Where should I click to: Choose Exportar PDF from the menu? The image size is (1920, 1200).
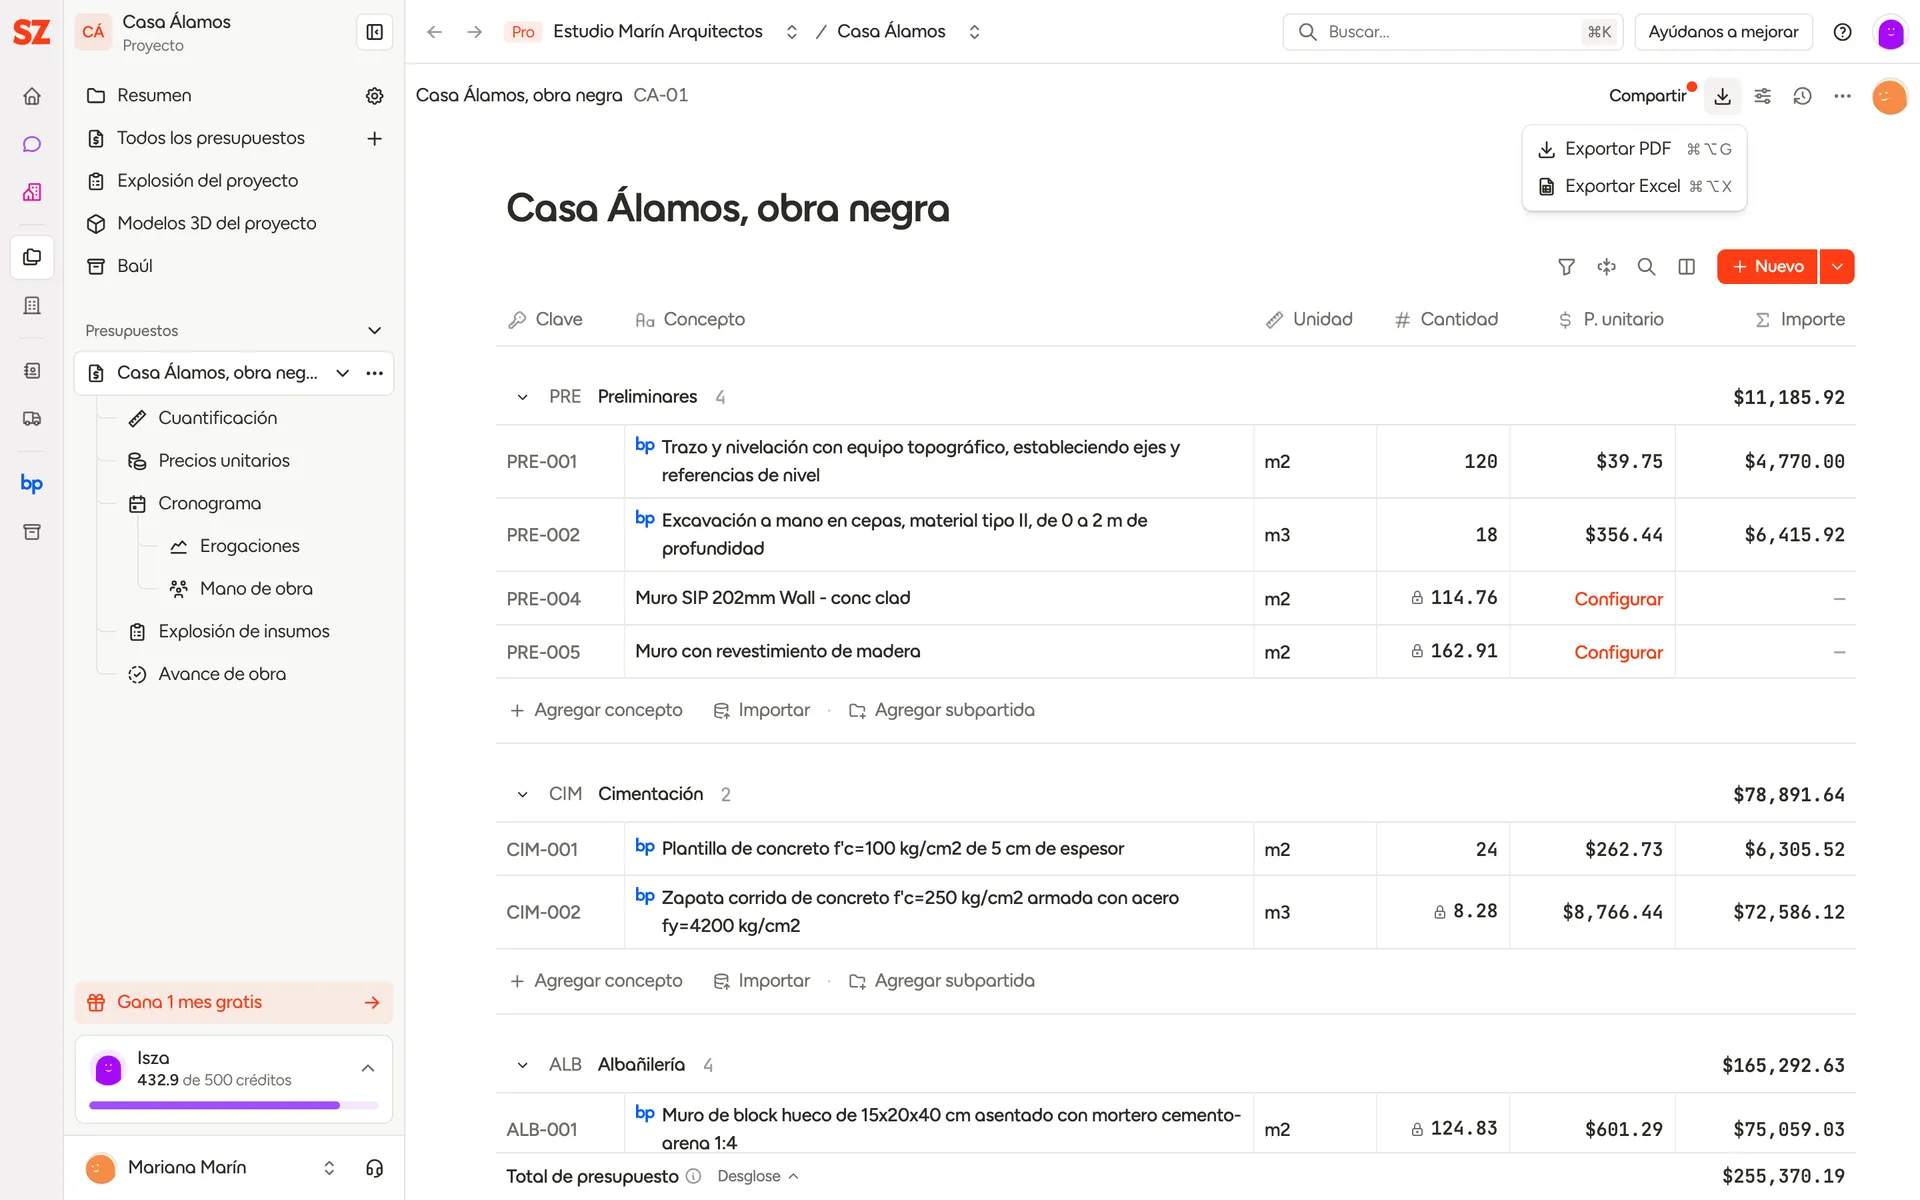[x=1634, y=149]
